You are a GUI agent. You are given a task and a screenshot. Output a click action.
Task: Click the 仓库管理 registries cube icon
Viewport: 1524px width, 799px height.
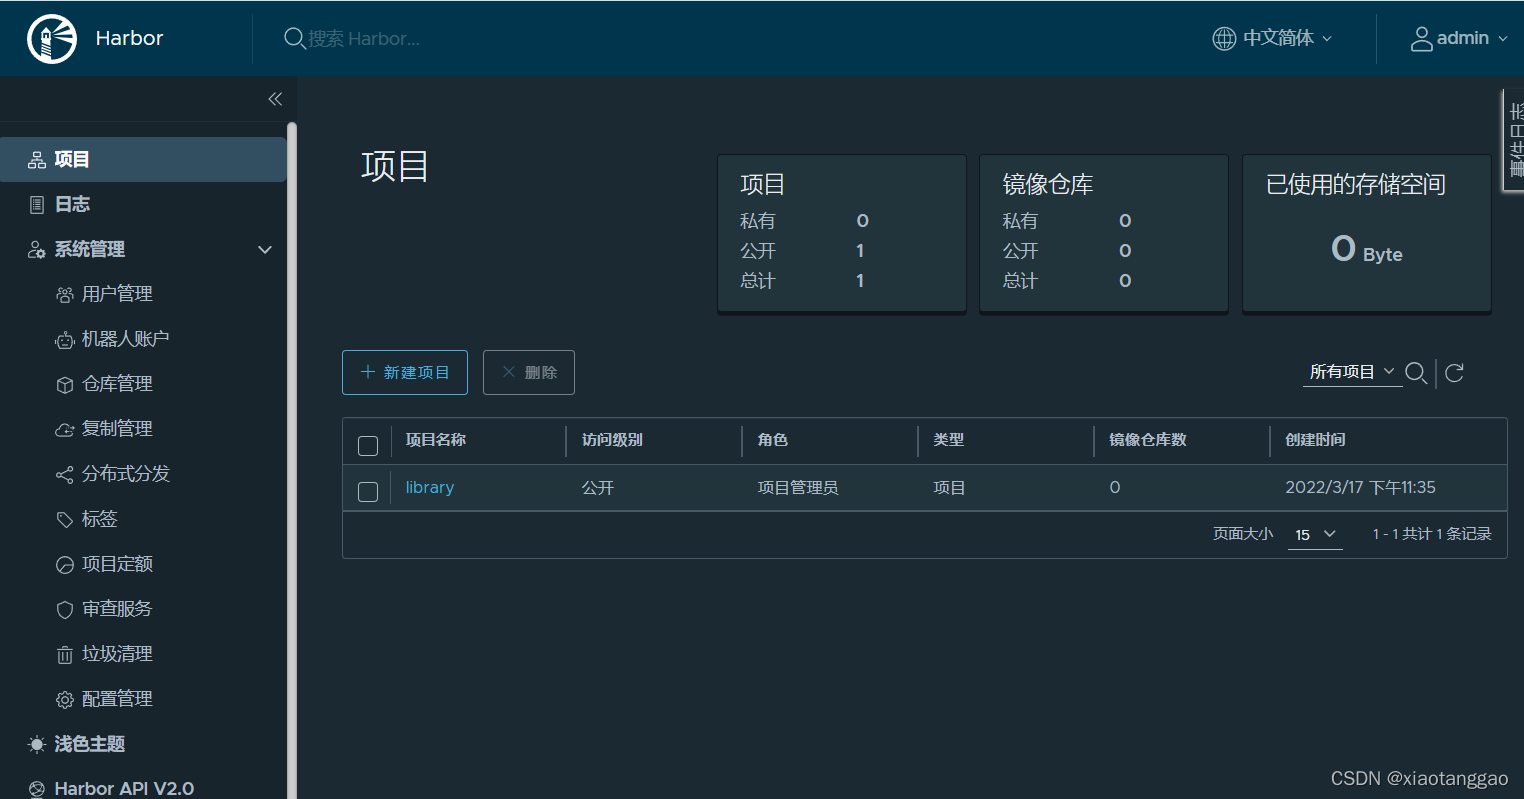(65, 385)
